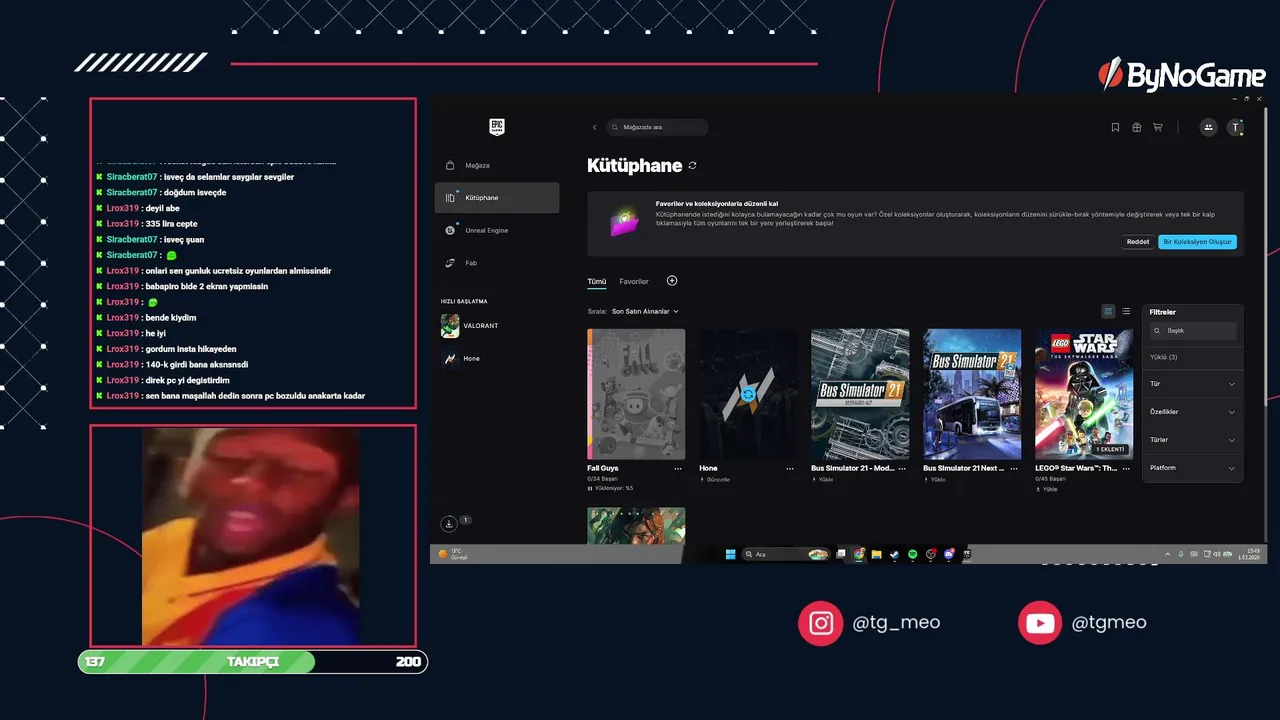
Task: Open Unreal Engine in the sidebar
Action: coord(497,230)
